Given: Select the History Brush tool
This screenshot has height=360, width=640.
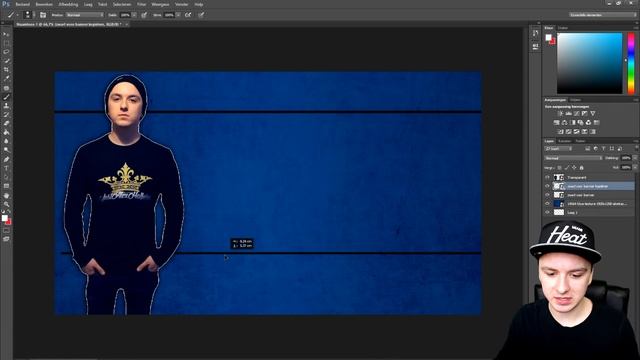Looking at the screenshot, I should pos(6,114).
